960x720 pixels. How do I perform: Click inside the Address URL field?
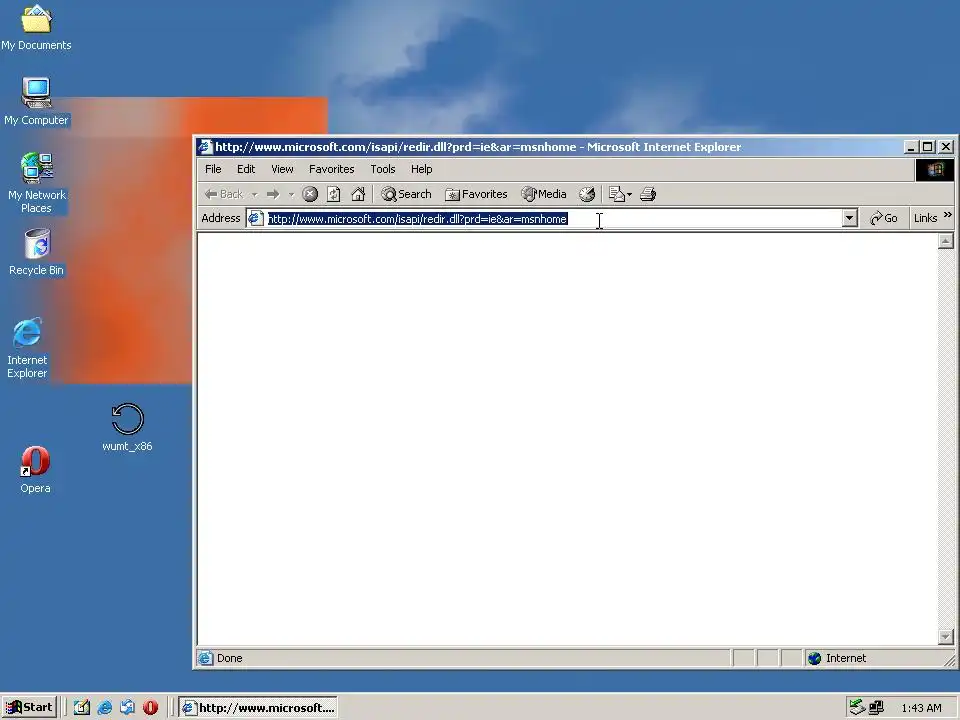(x=544, y=219)
